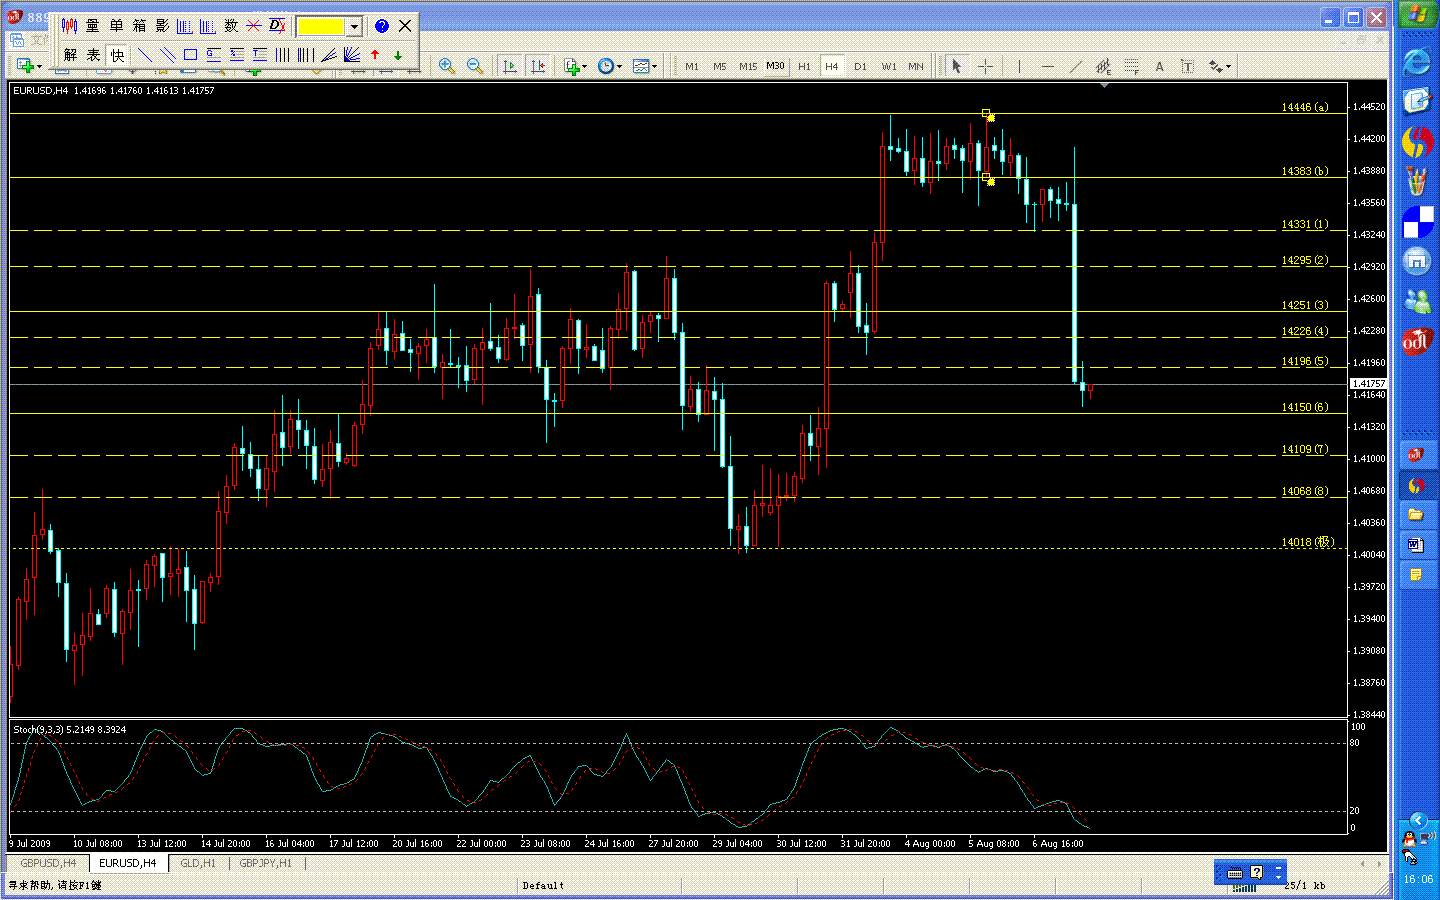The image size is (1440, 900).
Task: Switch to H1 timeframe
Action: pyautogui.click(x=804, y=66)
